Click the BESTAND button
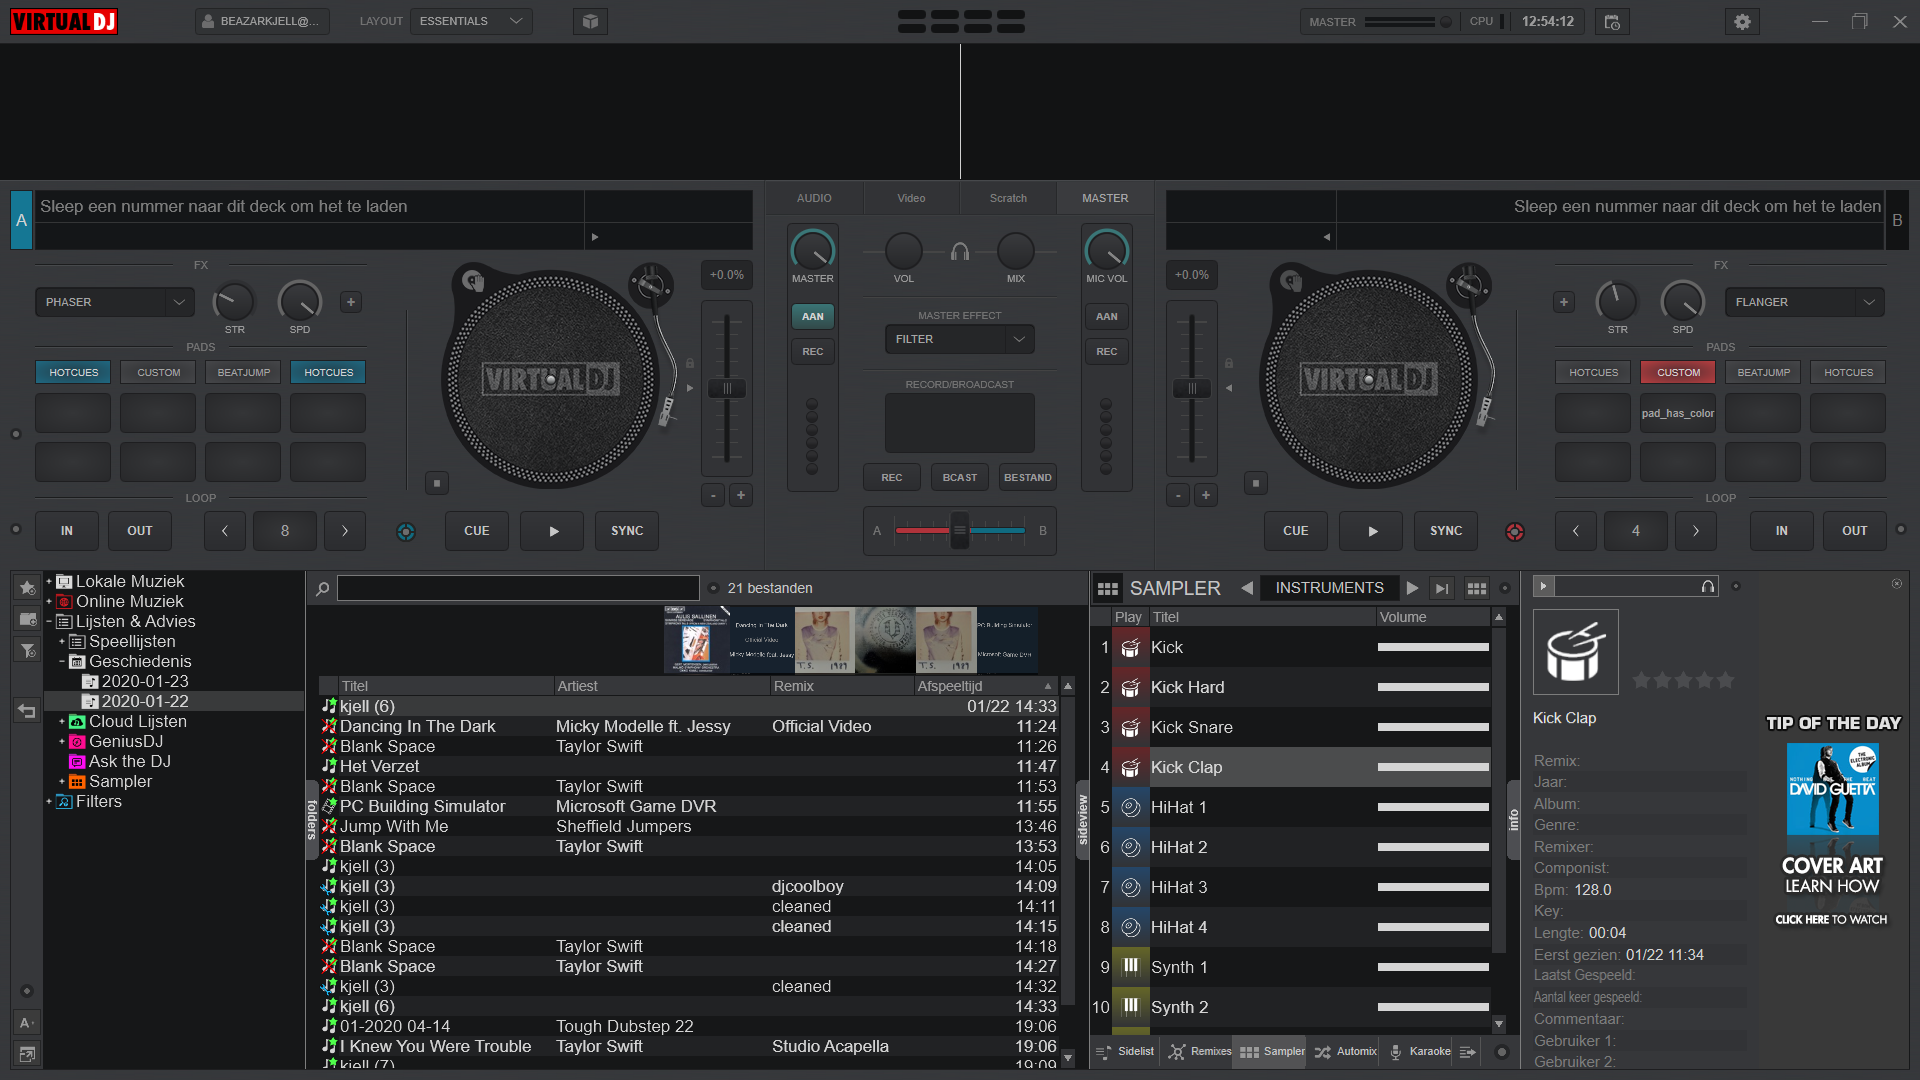The width and height of the screenshot is (1920, 1080). tap(1027, 477)
